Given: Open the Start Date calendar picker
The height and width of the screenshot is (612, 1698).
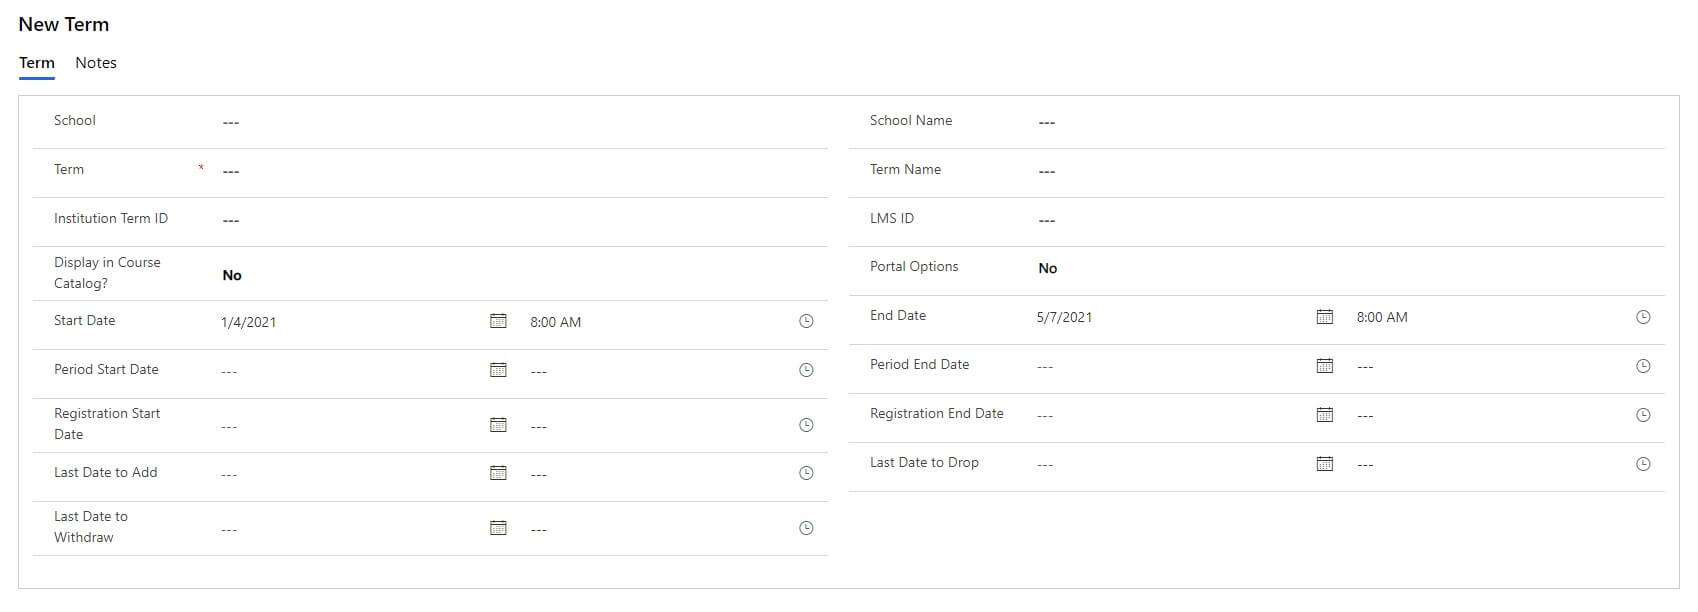Looking at the screenshot, I should point(498,321).
